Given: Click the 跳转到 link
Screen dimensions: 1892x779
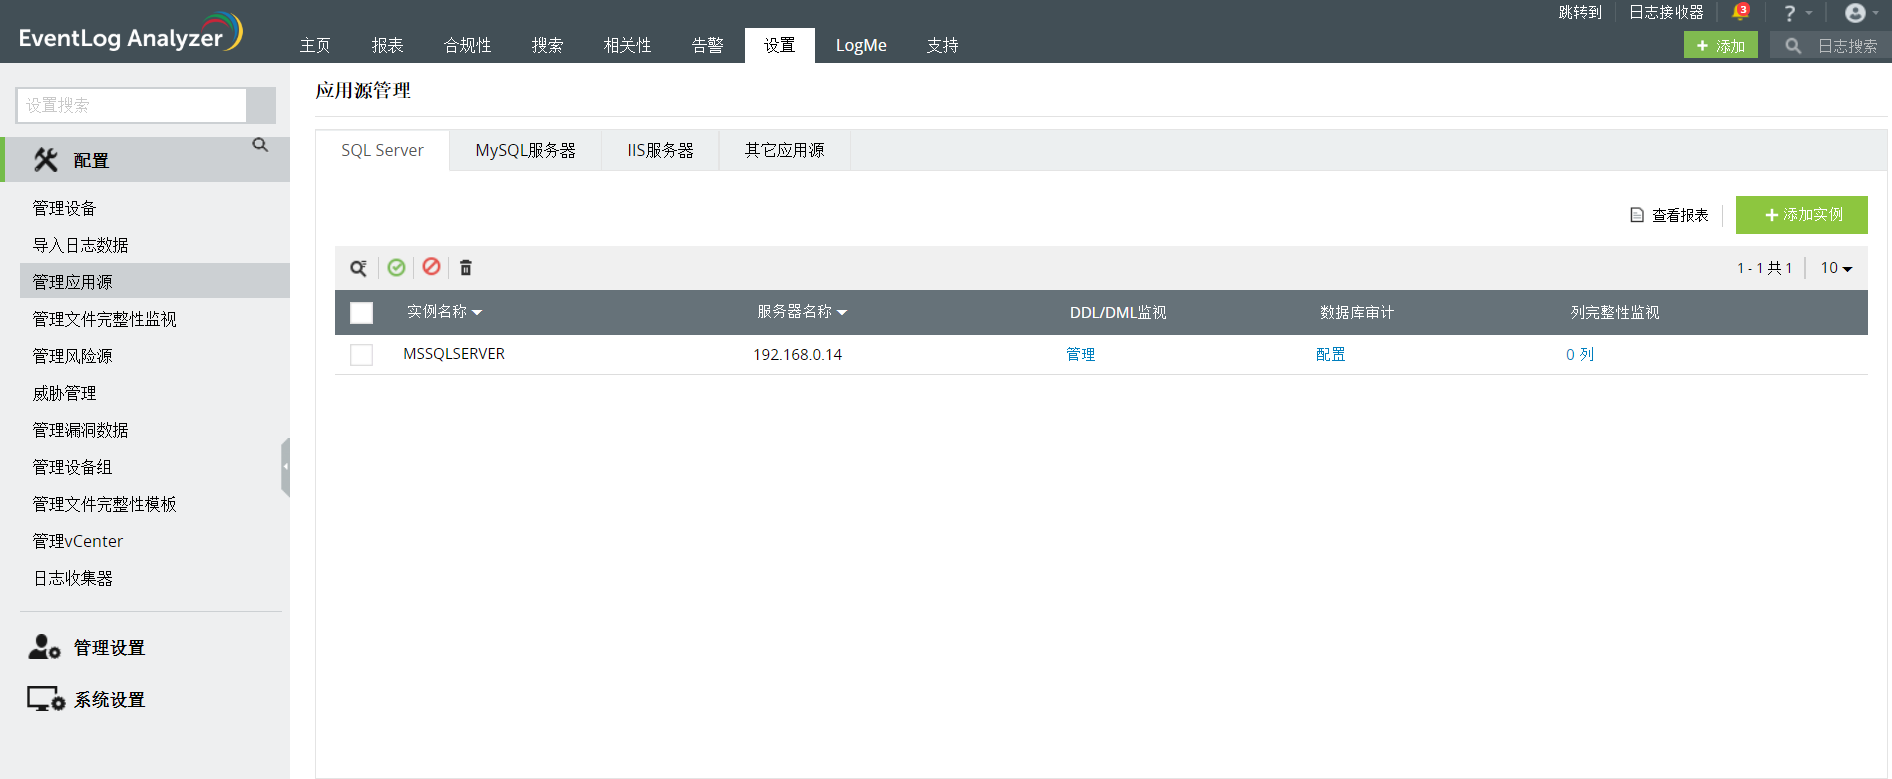Looking at the screenshot, I should pos(1580,12).
